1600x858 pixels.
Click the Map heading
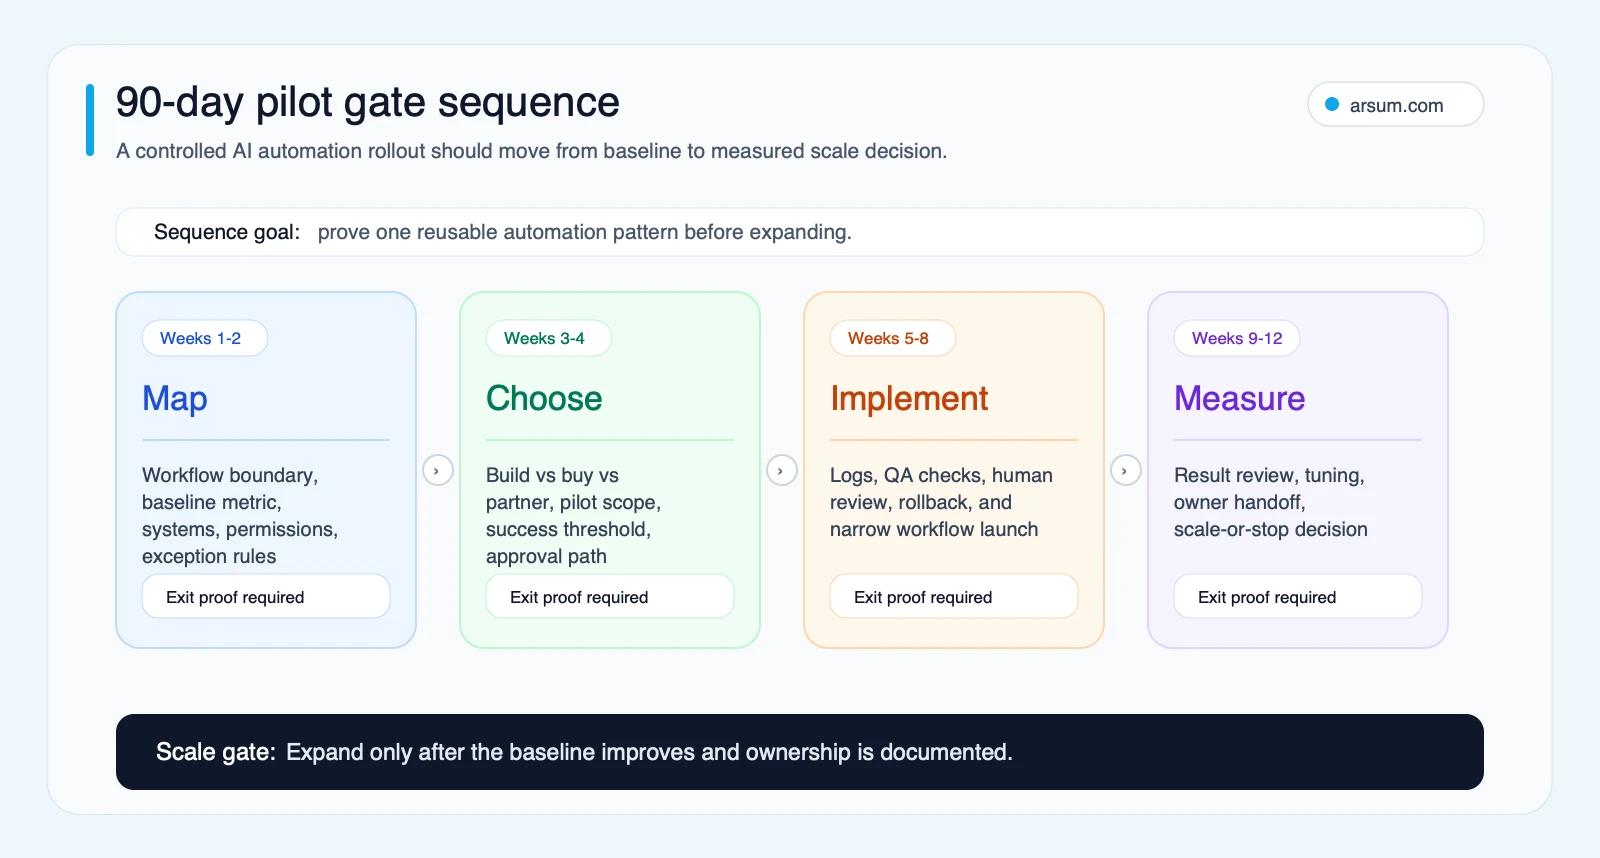point(175,399)
